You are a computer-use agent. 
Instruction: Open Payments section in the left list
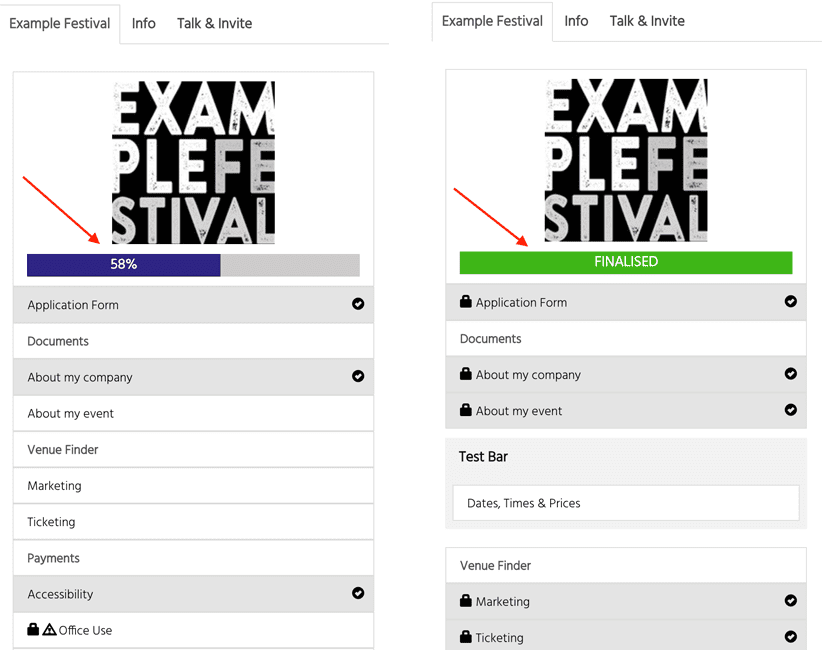(x=193, y=558)
